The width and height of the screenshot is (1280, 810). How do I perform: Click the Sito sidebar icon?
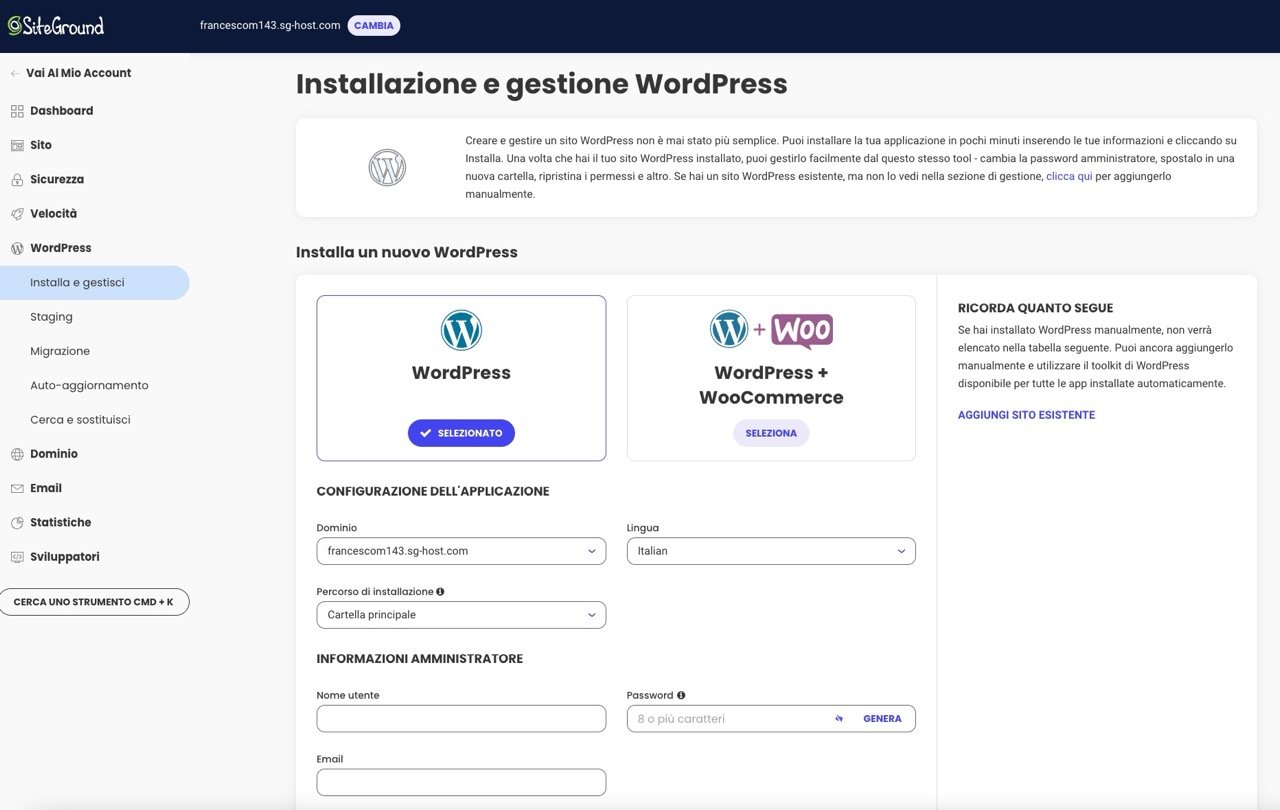(x=17, y=145)
